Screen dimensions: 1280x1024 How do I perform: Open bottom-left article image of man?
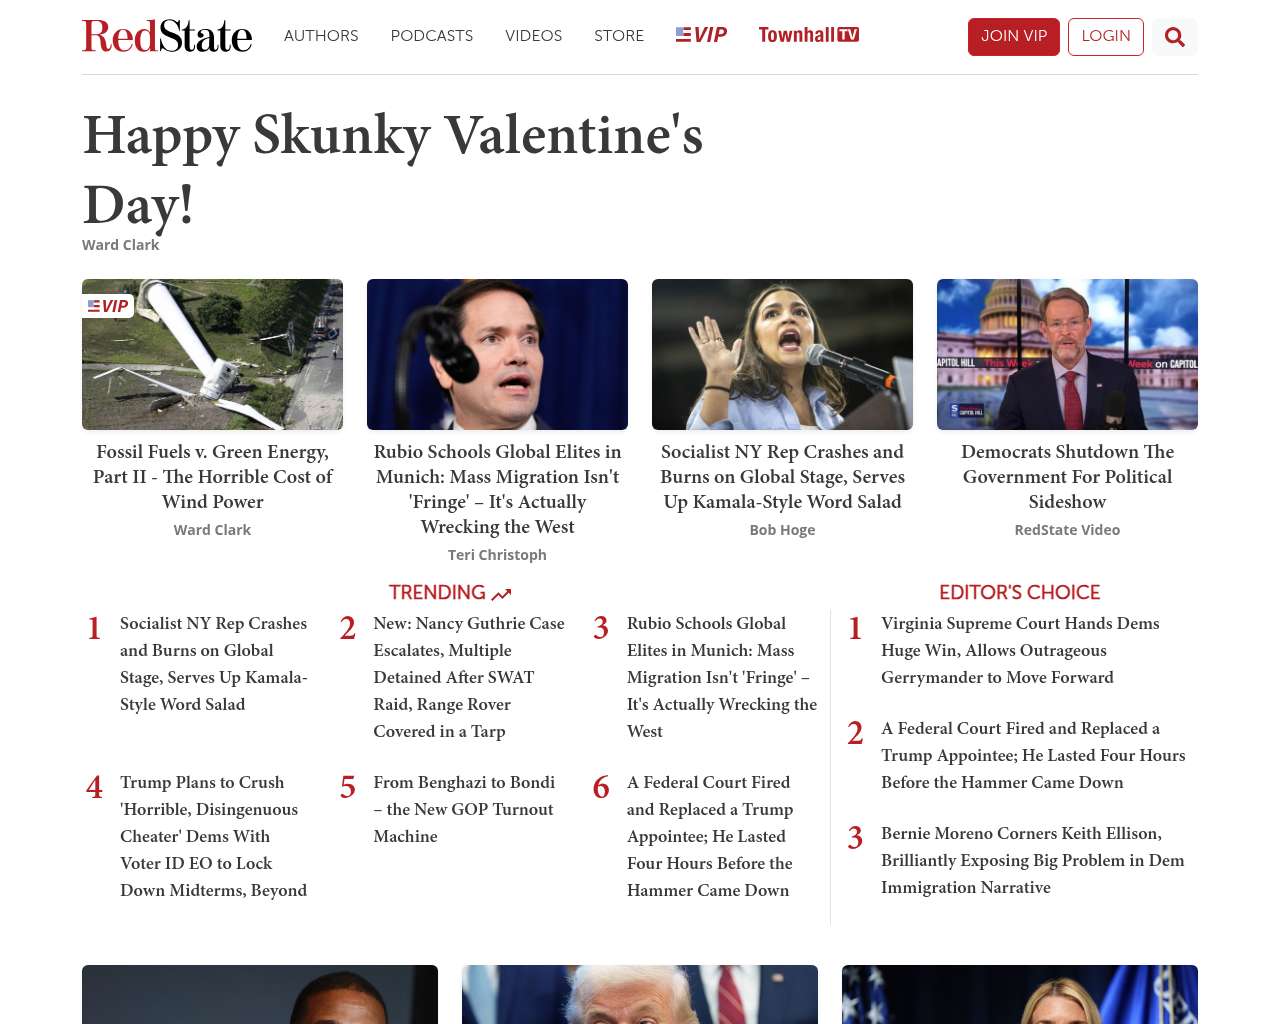[x=260, y=994]
